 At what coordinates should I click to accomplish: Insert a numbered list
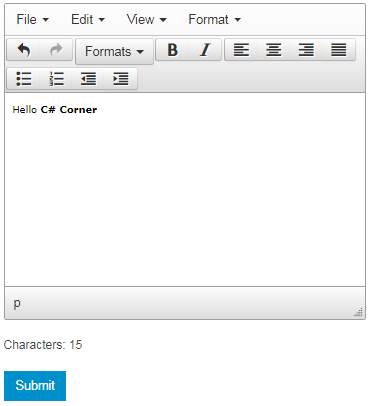[x=56, y=79]
